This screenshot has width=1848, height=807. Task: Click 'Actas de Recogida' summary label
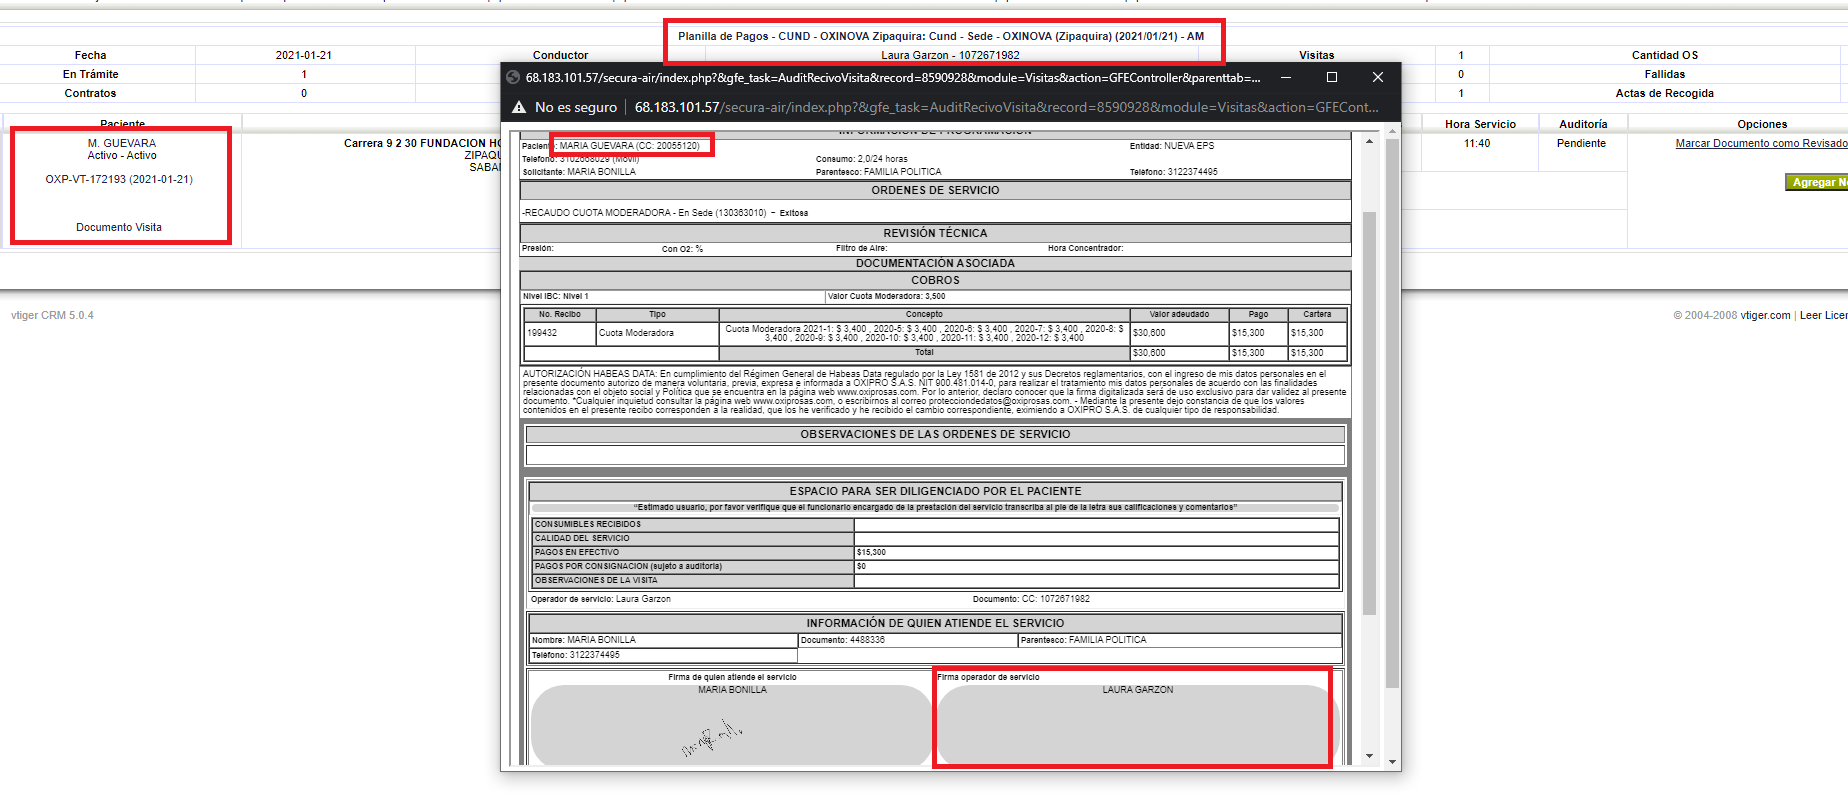click(x=1665, y=93)
